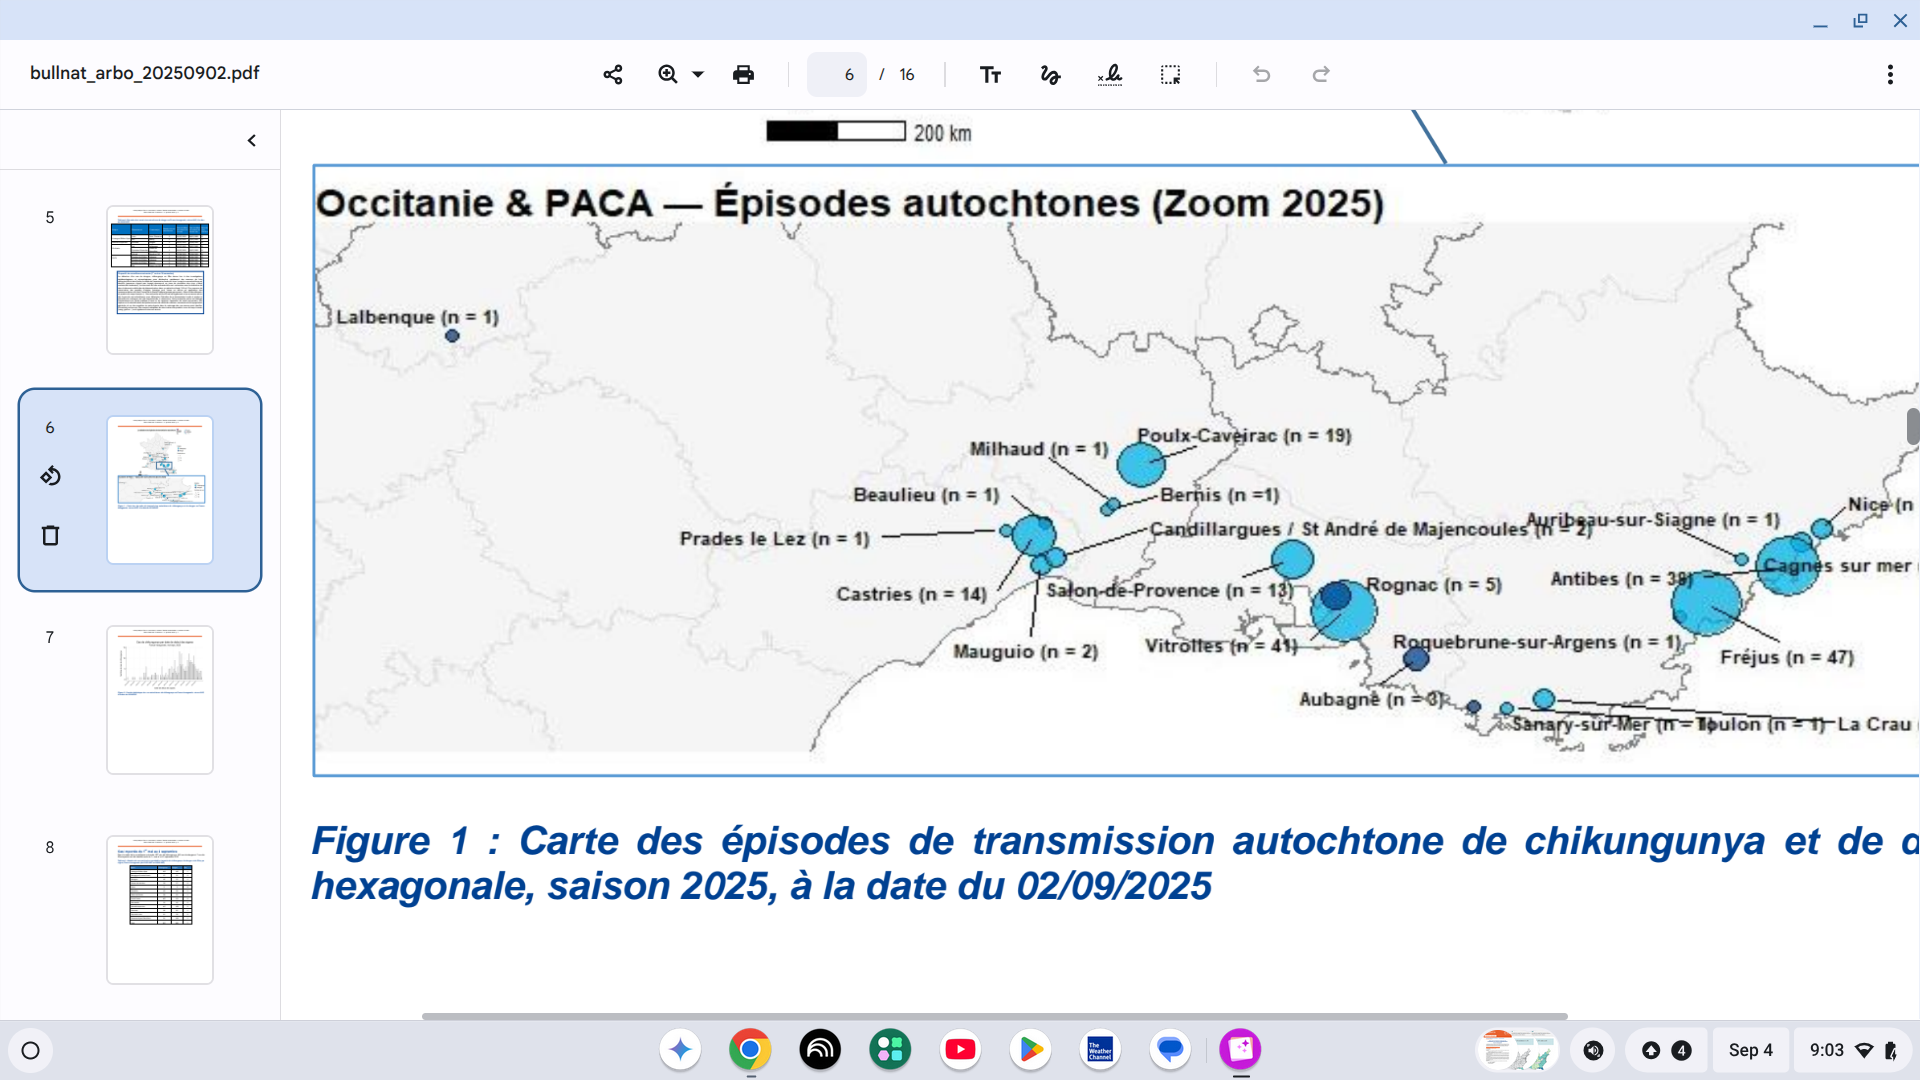Click the share icon in toolbar
Screen dimensions: 1920x1080
(613, 75)
